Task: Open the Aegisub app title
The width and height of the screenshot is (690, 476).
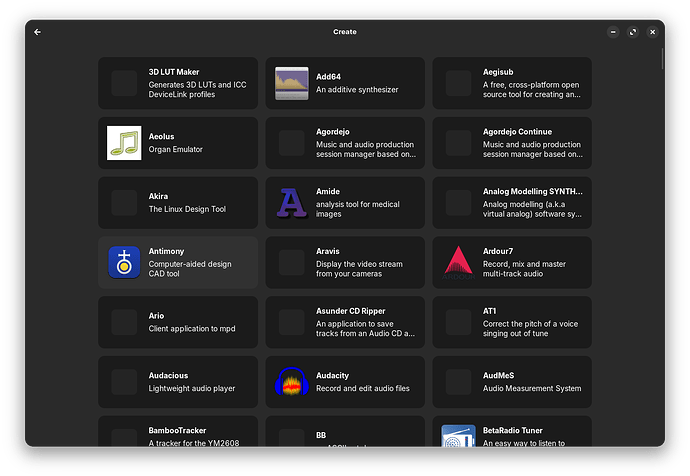Action: tap(498, 72)
